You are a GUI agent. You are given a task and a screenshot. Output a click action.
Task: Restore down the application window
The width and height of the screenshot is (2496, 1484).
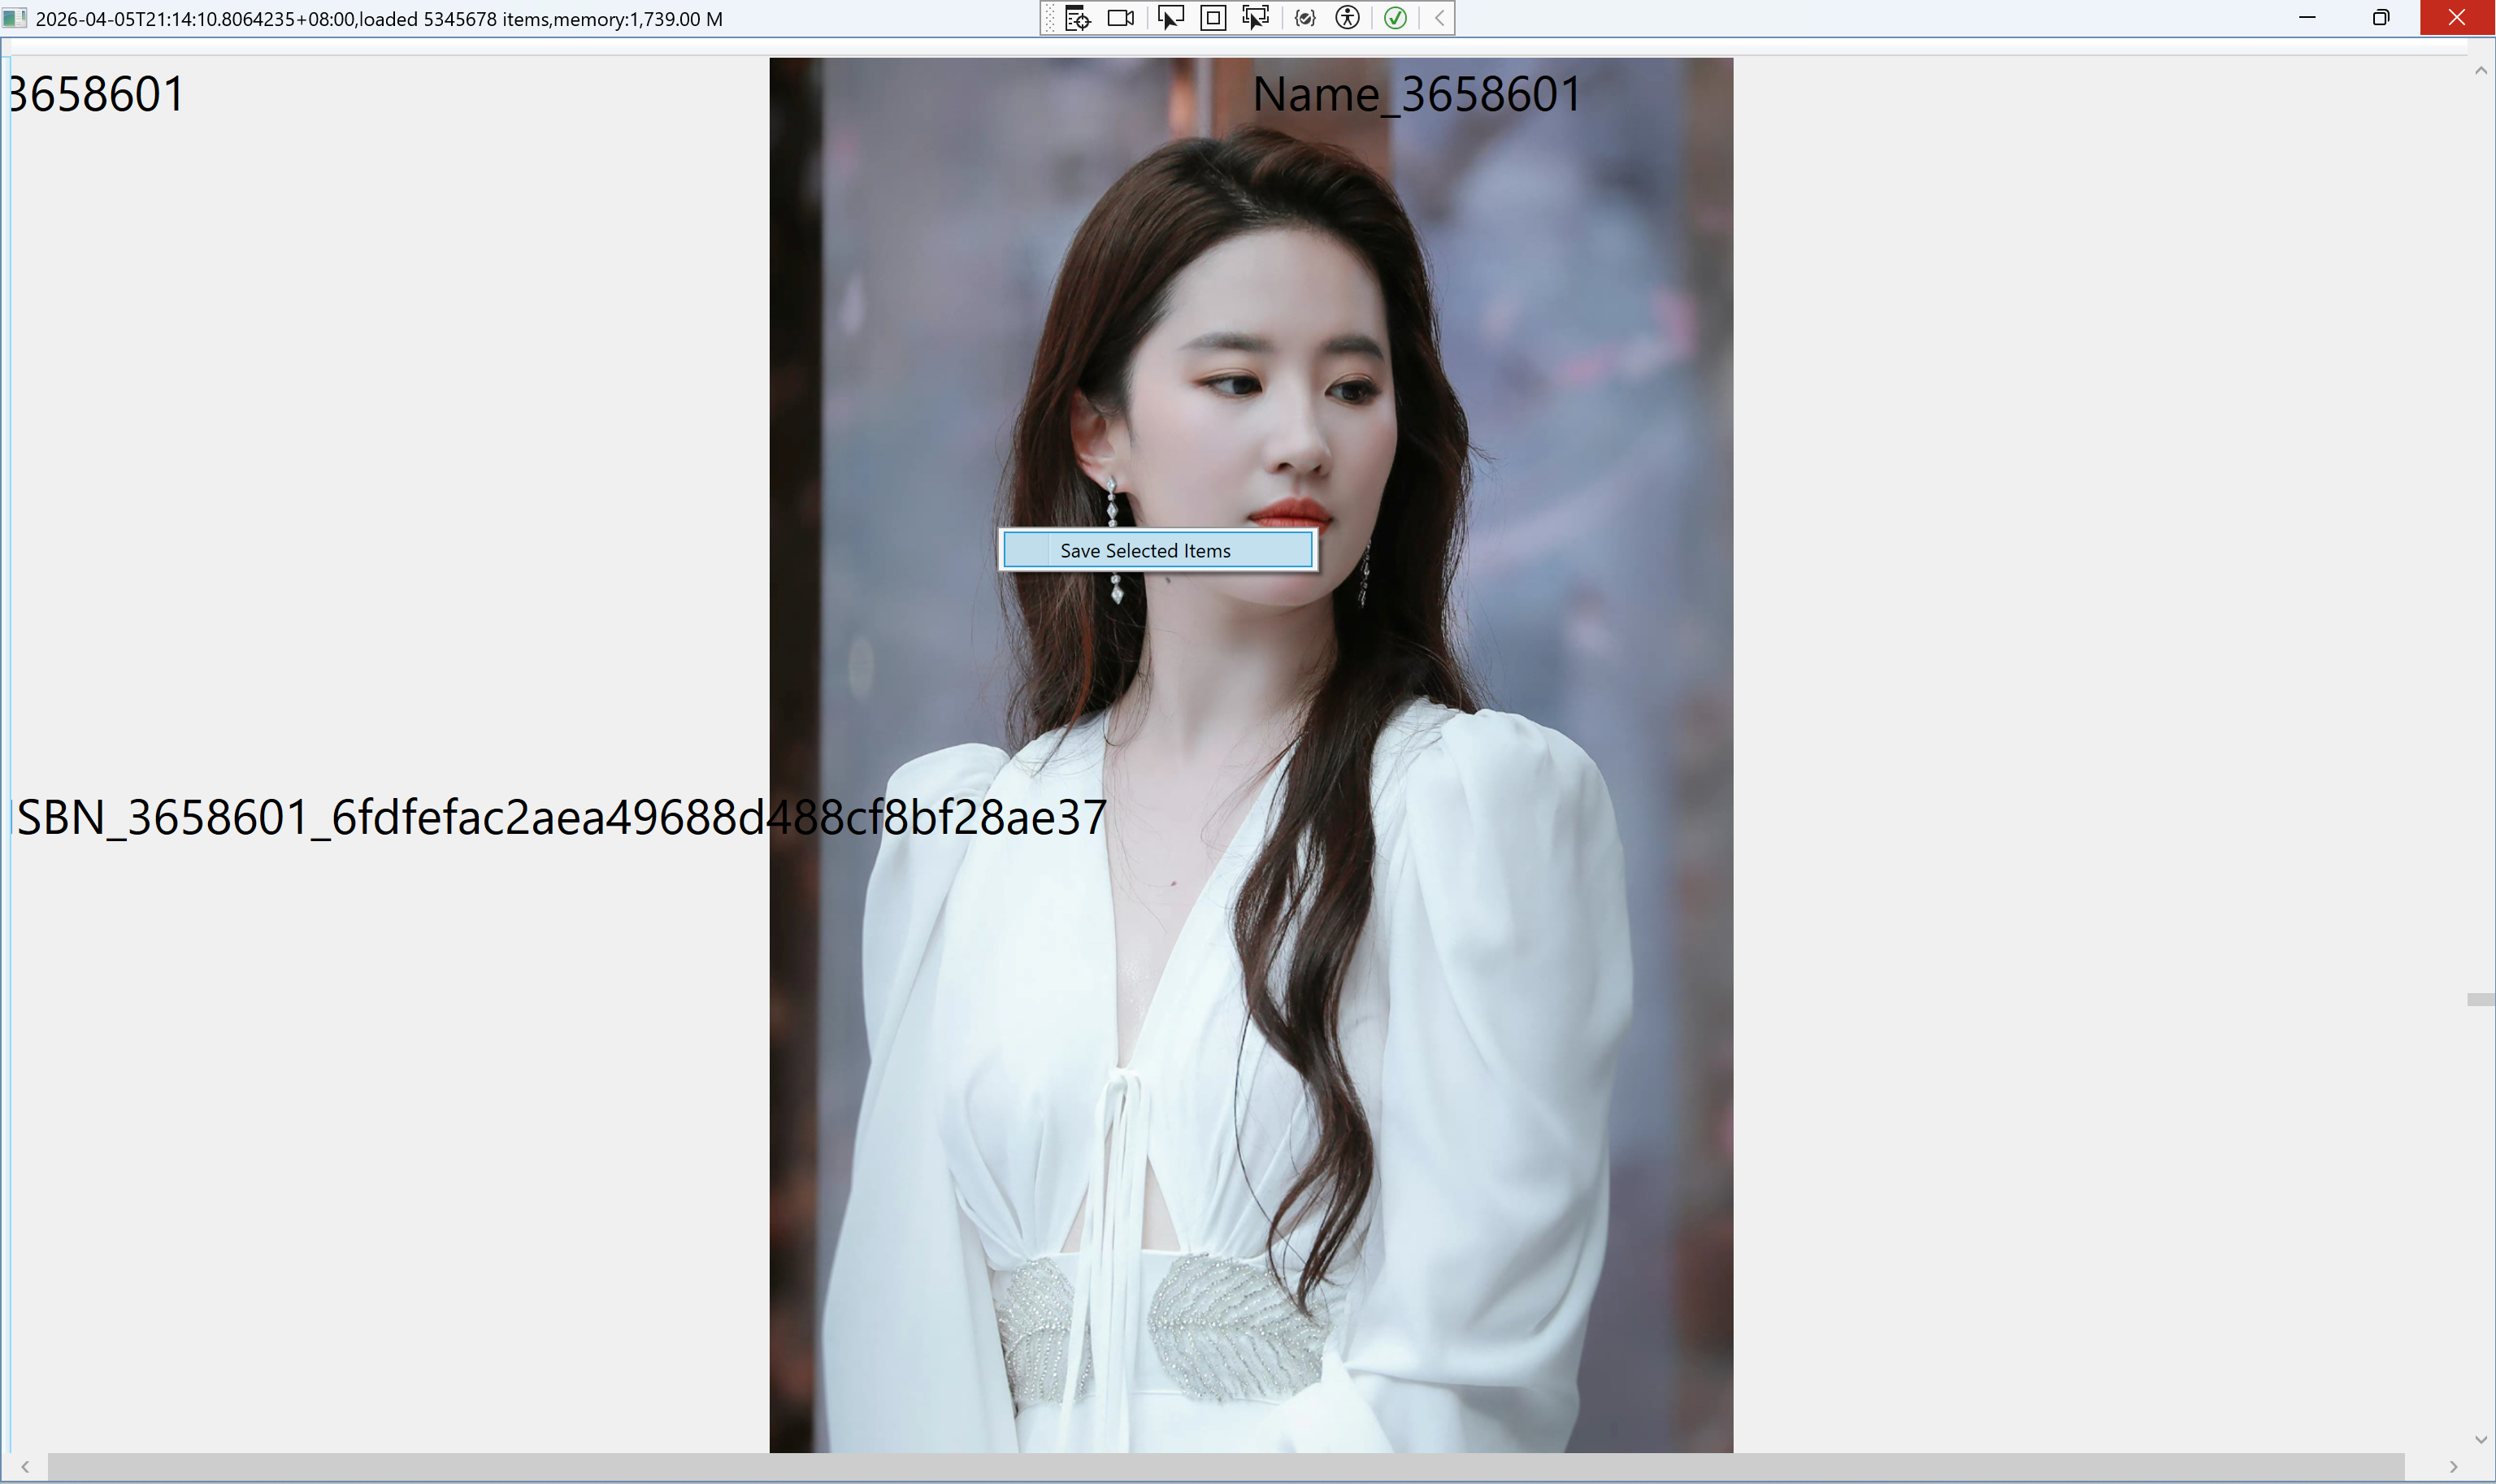pos(2382,18)
